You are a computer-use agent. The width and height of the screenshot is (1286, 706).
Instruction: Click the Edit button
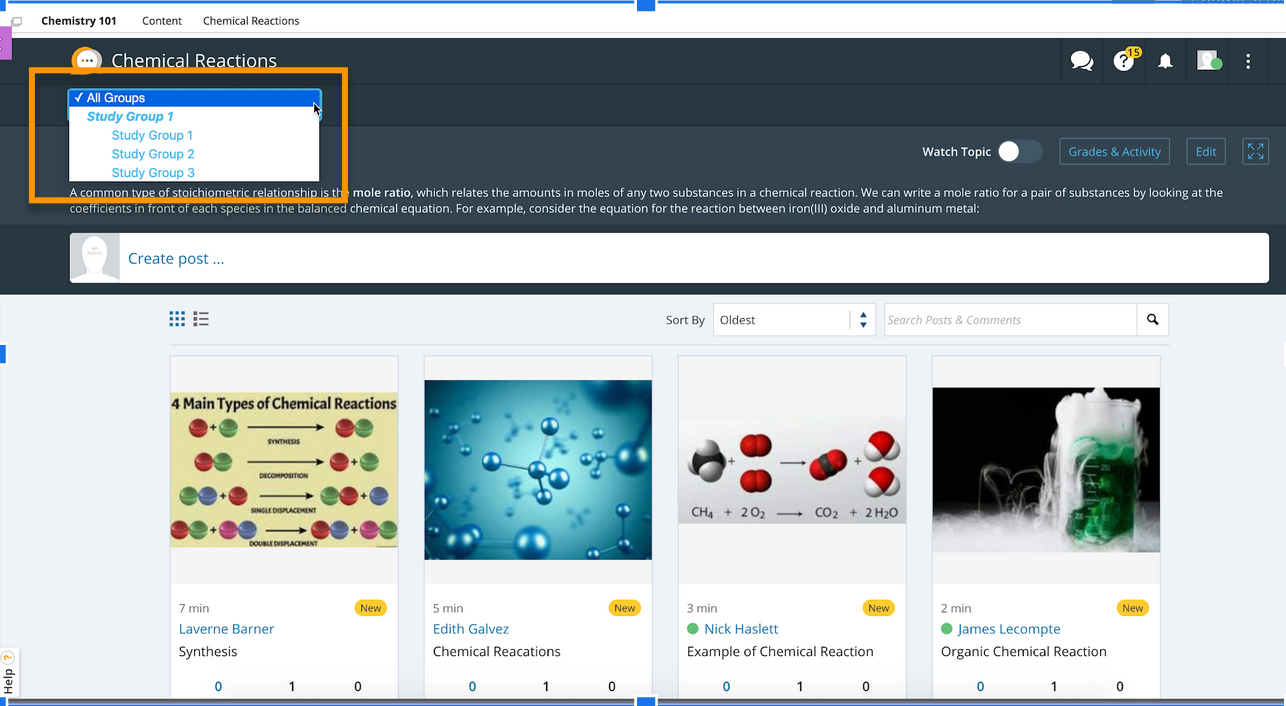[x=1206, y=151]
